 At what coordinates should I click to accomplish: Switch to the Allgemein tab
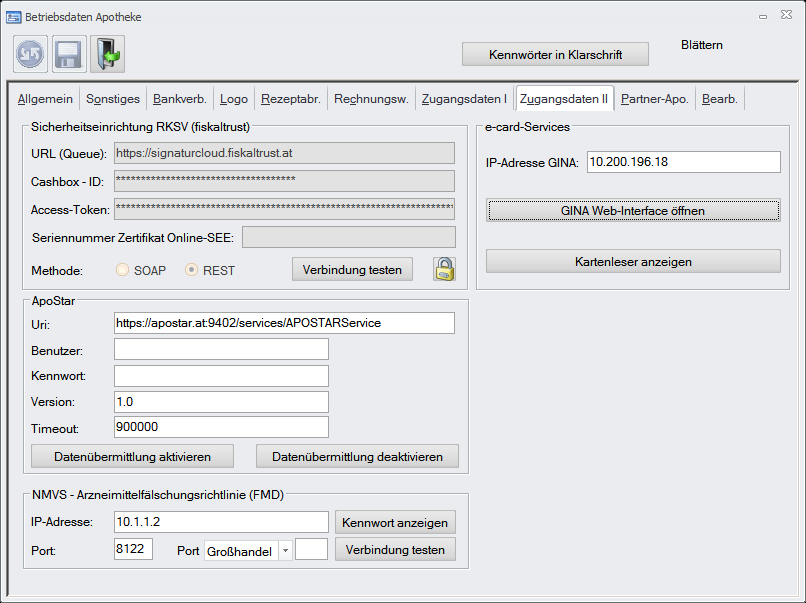[x=46, y=99]
